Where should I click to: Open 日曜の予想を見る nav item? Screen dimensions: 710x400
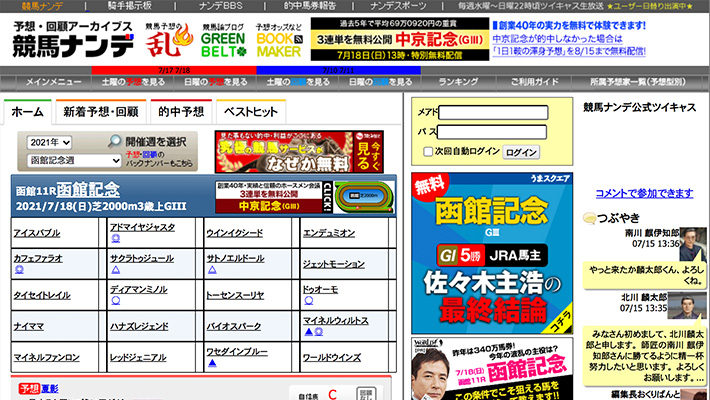click(216, 82)
